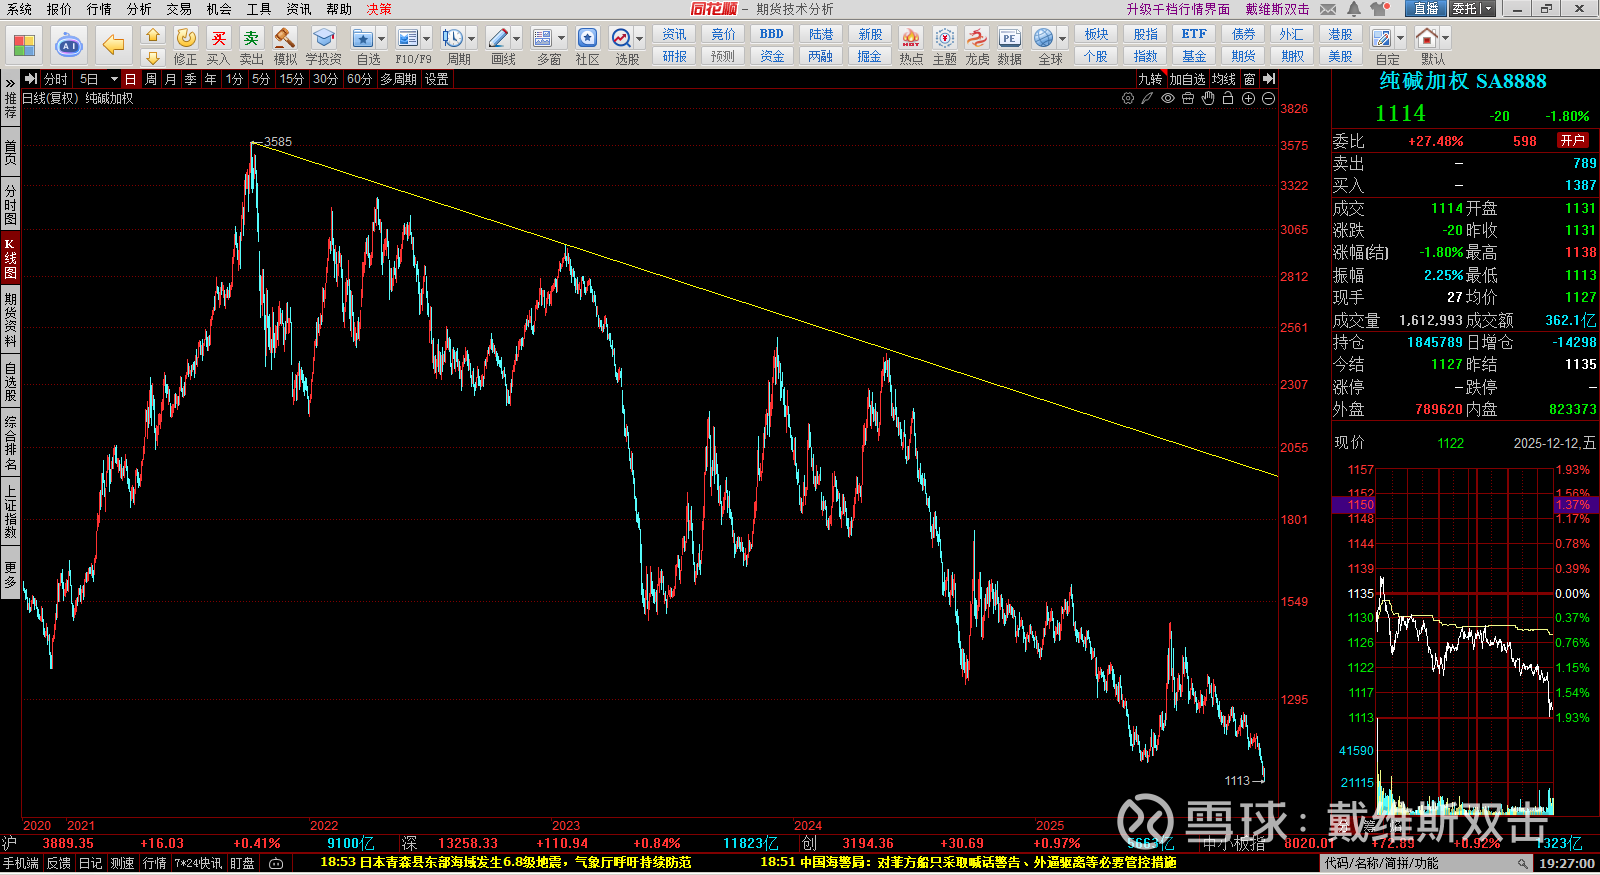
Task: Open the 系统 menu
Action: coord(19,9)
